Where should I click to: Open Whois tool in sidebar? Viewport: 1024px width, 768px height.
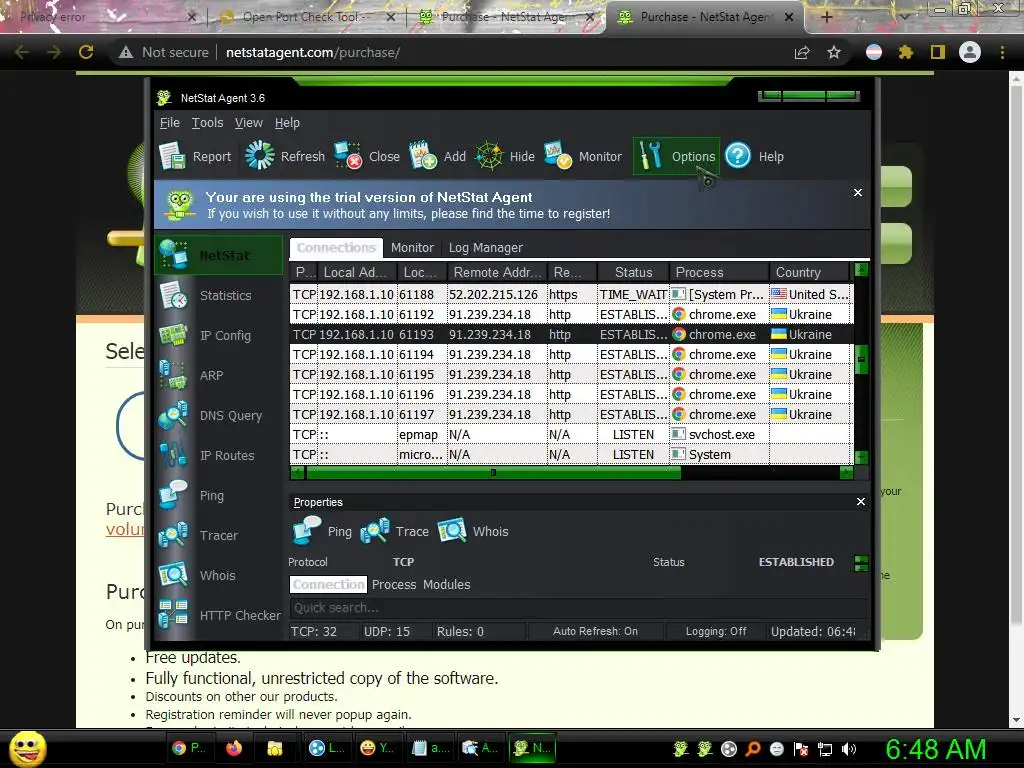219,575
